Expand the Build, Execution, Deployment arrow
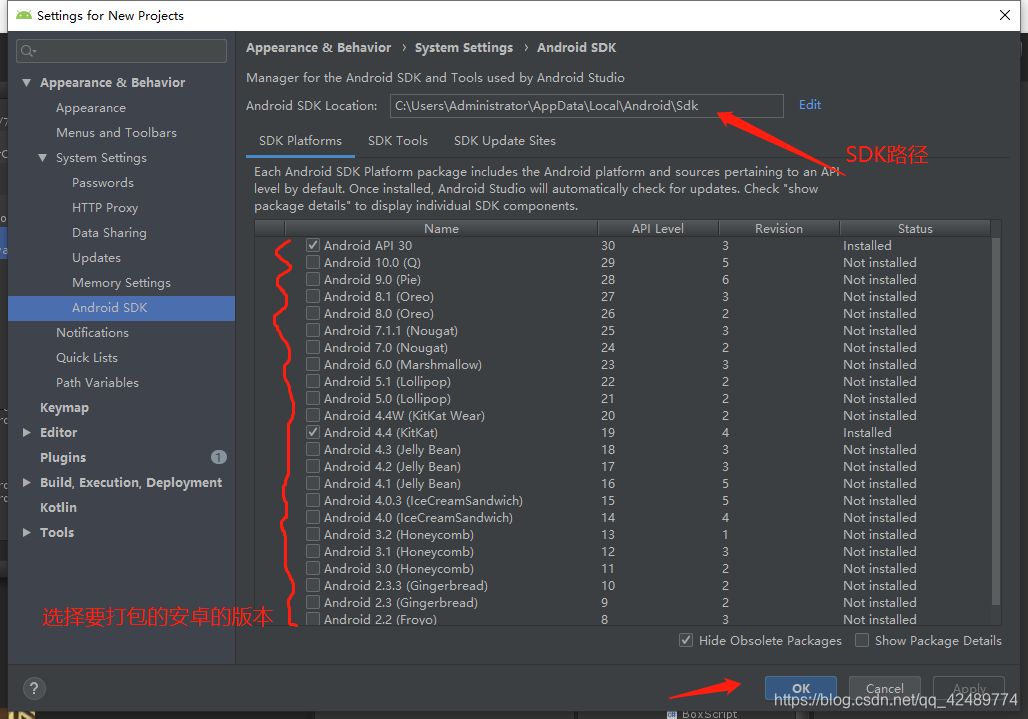The height and width of the screenshot is (719, 1028). pos(26,482)
